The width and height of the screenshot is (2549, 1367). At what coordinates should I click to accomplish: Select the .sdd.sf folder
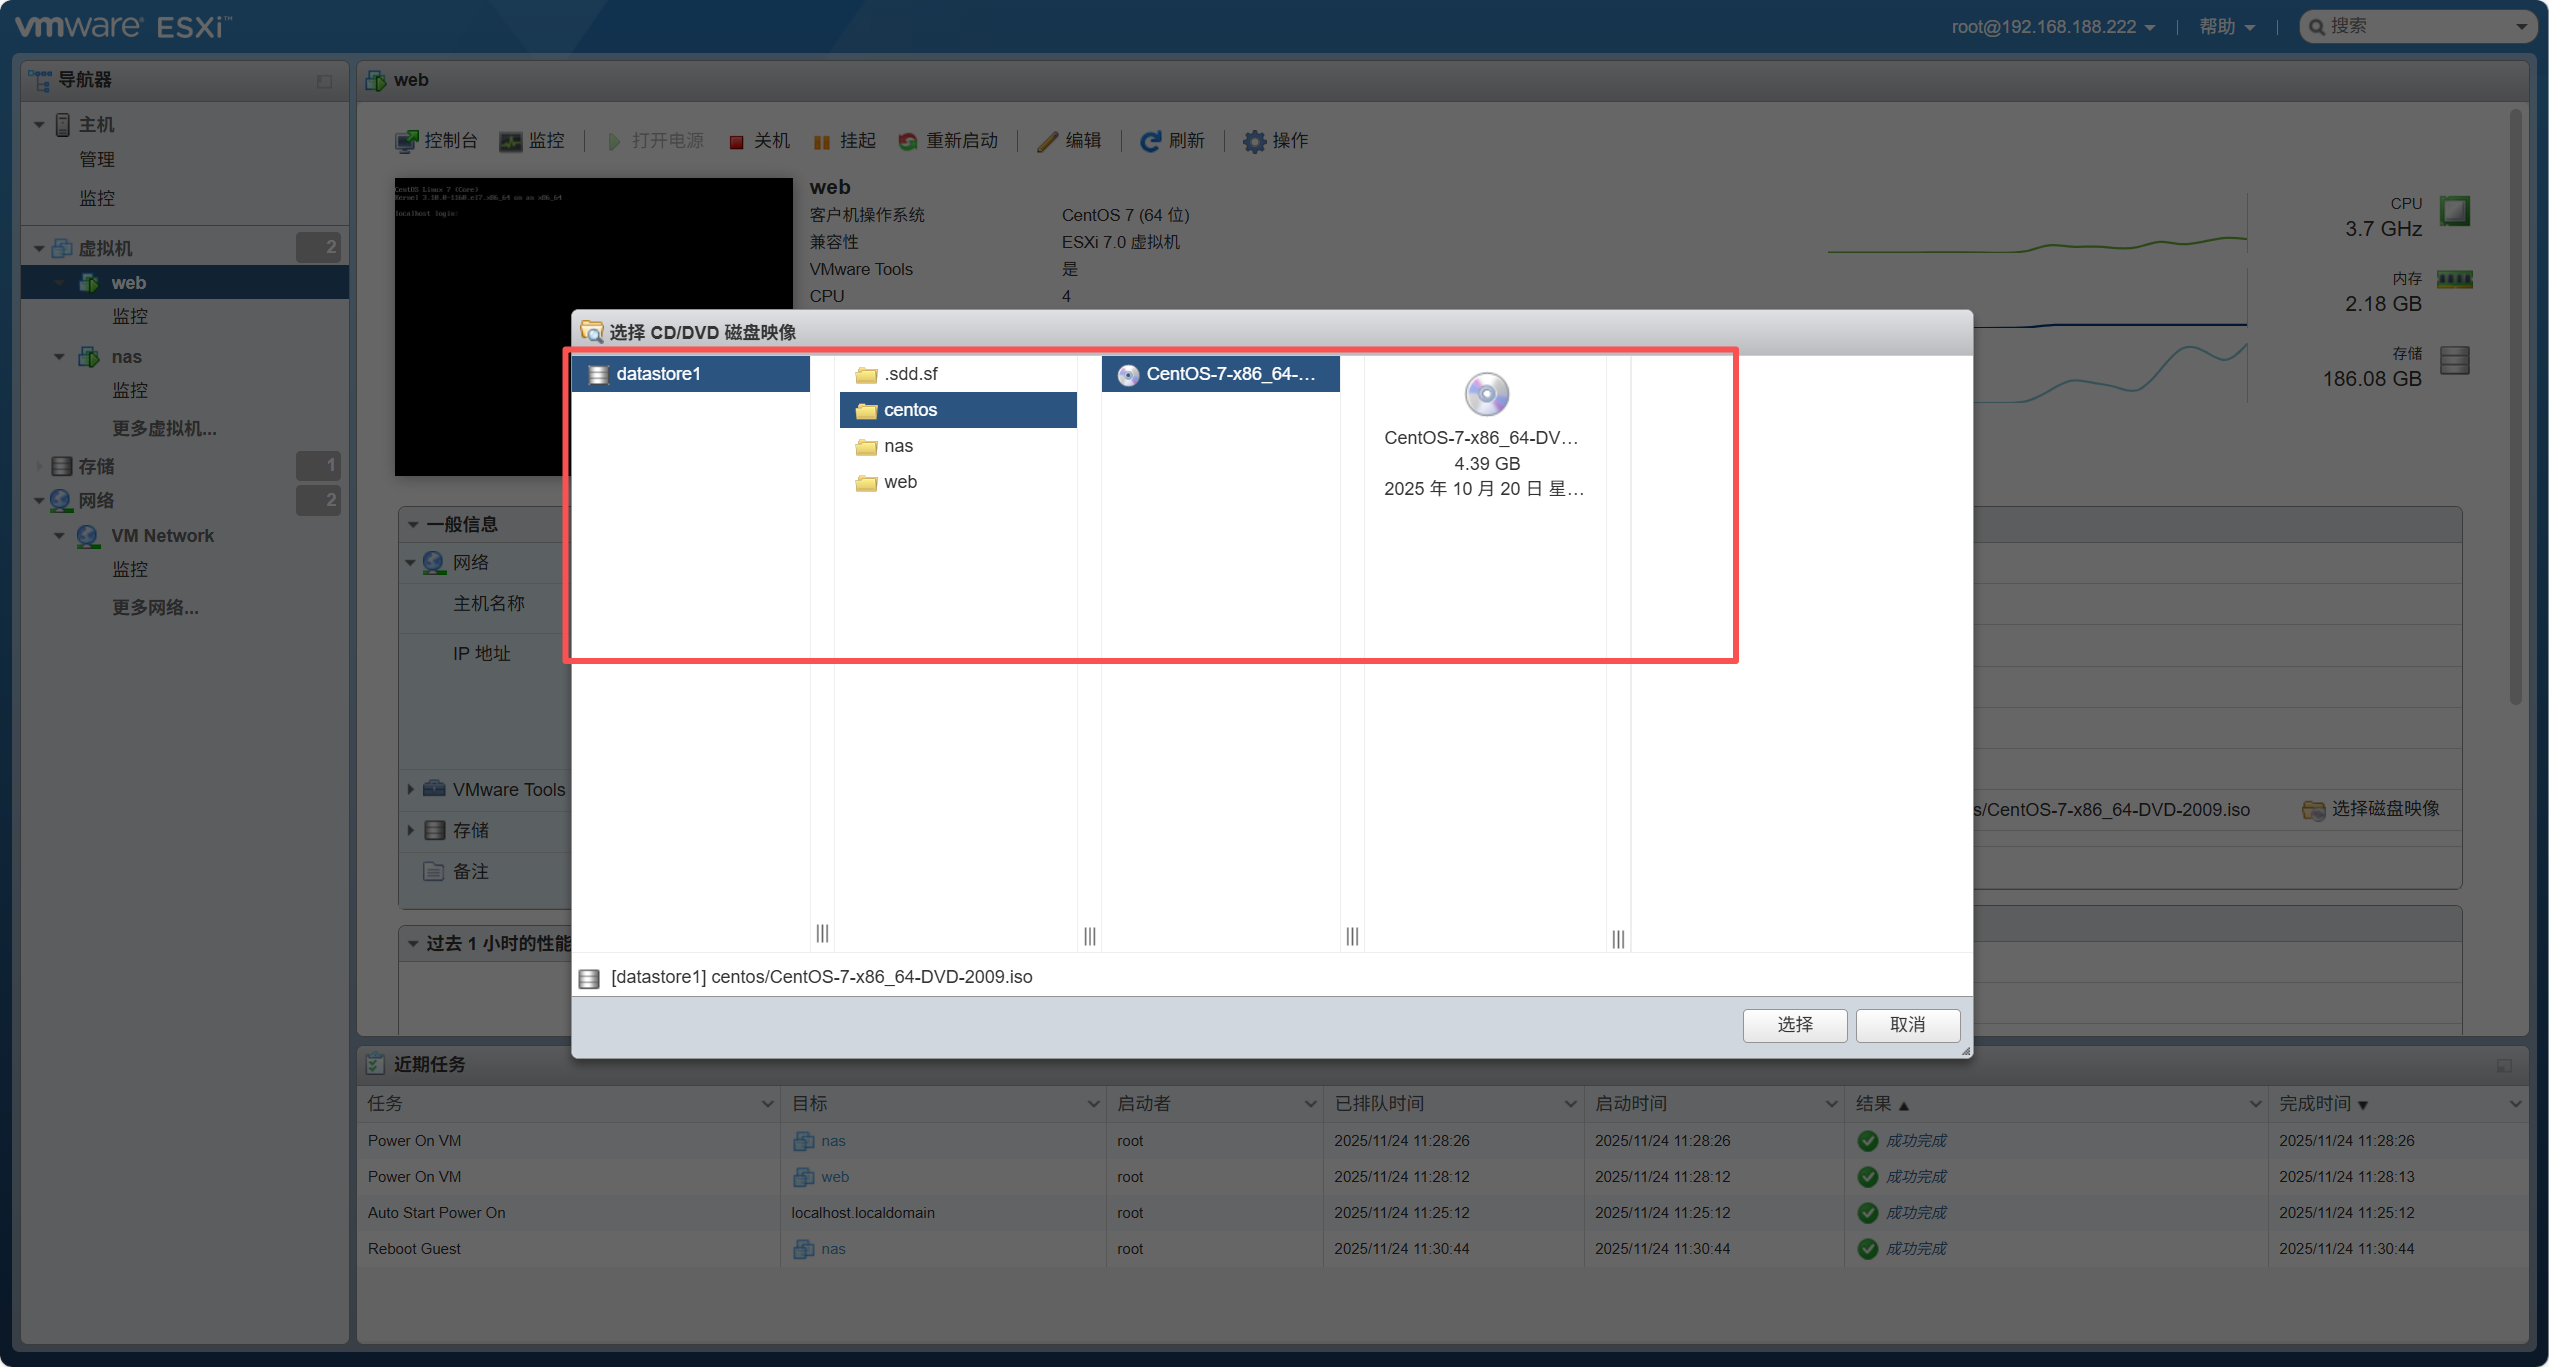click(910, 374)
